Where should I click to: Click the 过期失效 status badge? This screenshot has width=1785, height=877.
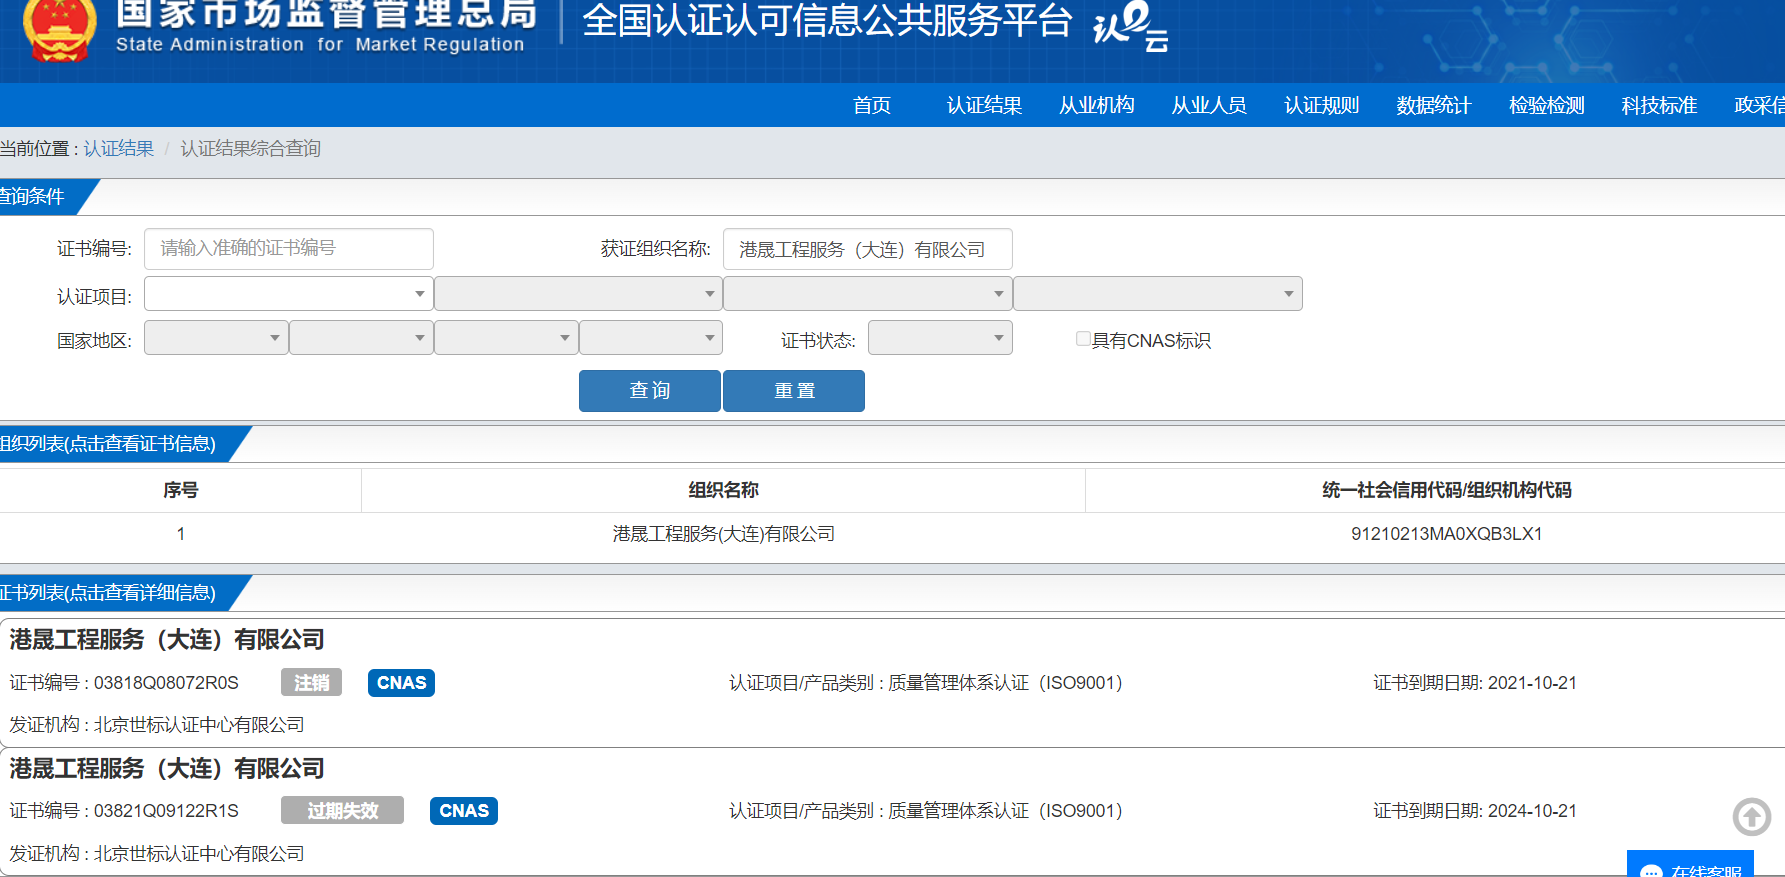click(342, 811)
